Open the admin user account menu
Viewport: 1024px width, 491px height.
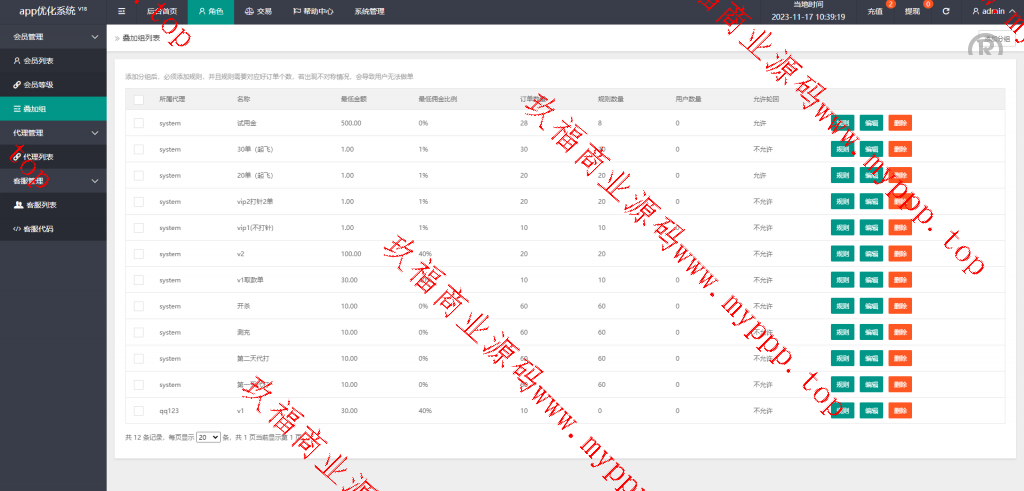coord(992,12)
